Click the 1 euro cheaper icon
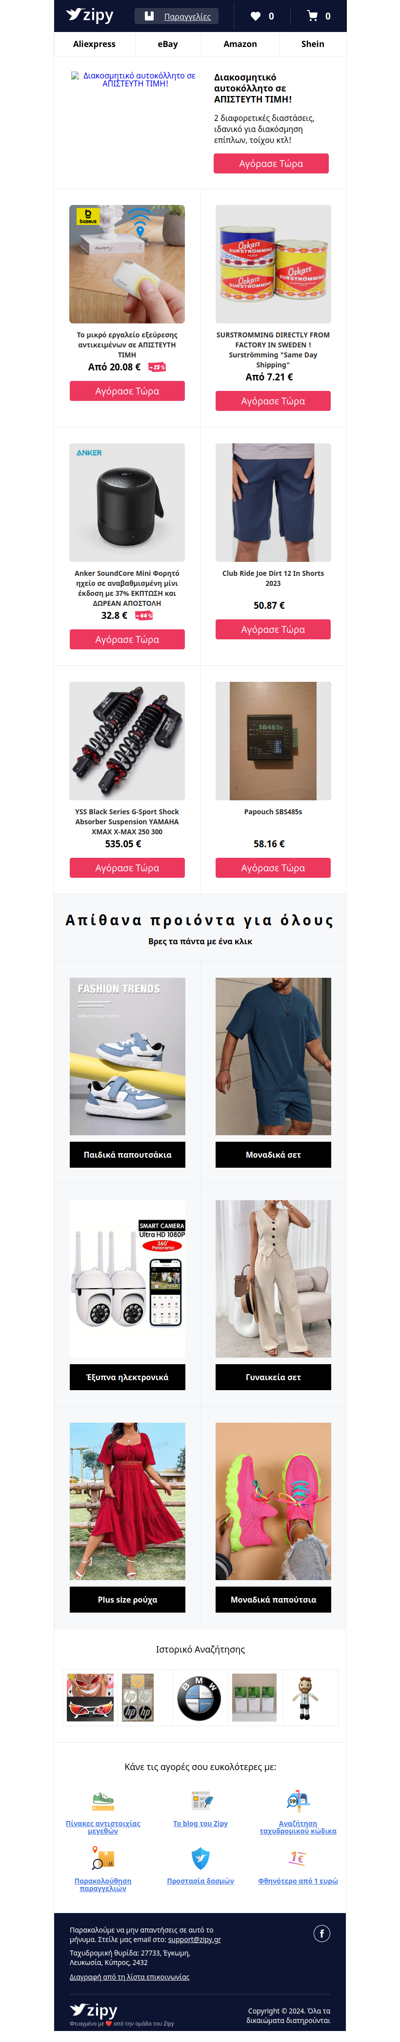The image size is (400, 2042). coord(298,1858)
